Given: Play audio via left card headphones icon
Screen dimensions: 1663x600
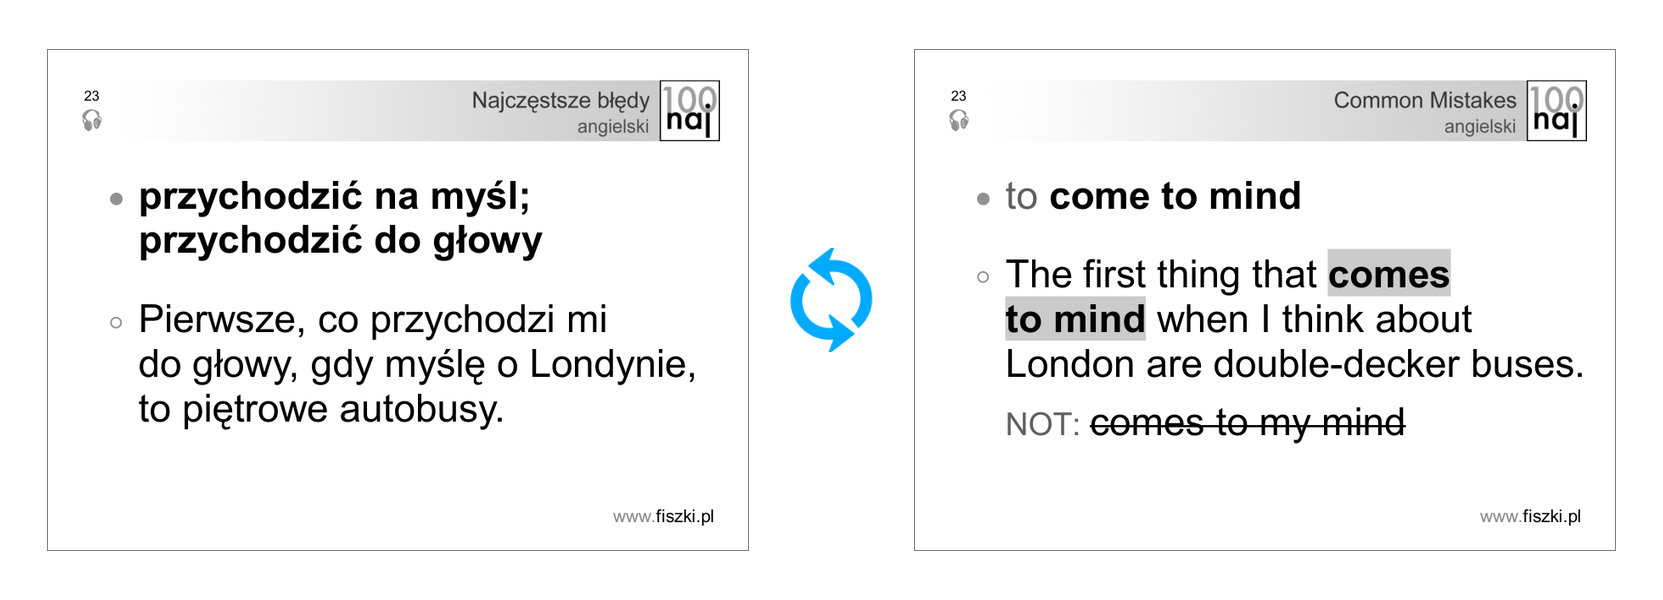Looking at the screenshot, I should coord(92,121).
